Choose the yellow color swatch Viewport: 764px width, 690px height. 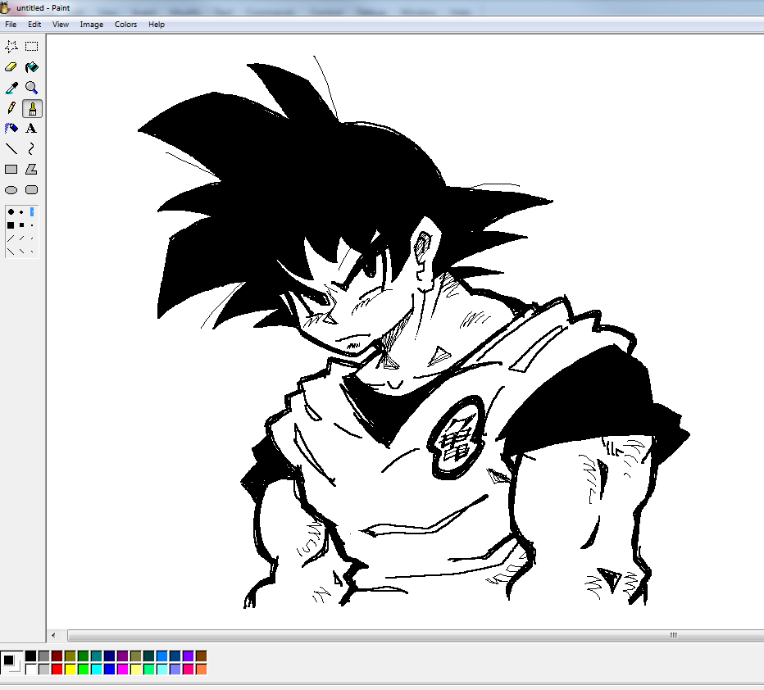click(x=70, y=669)
